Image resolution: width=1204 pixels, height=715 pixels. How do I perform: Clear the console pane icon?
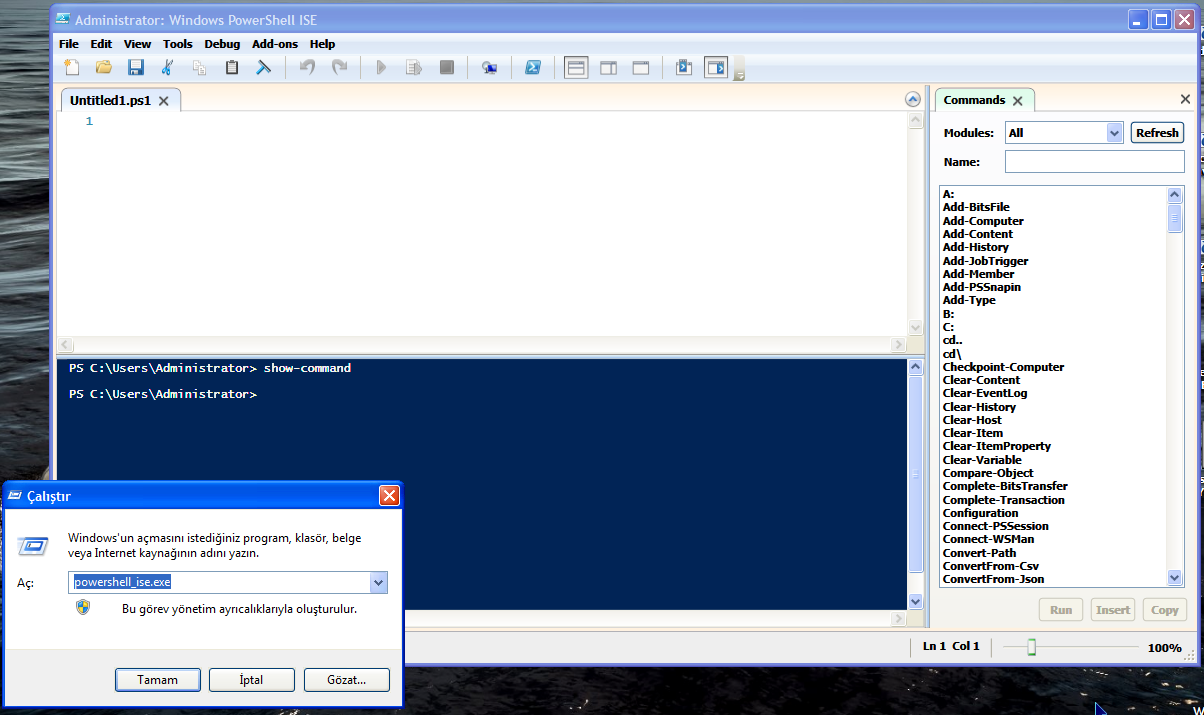(x=264, y=67)
